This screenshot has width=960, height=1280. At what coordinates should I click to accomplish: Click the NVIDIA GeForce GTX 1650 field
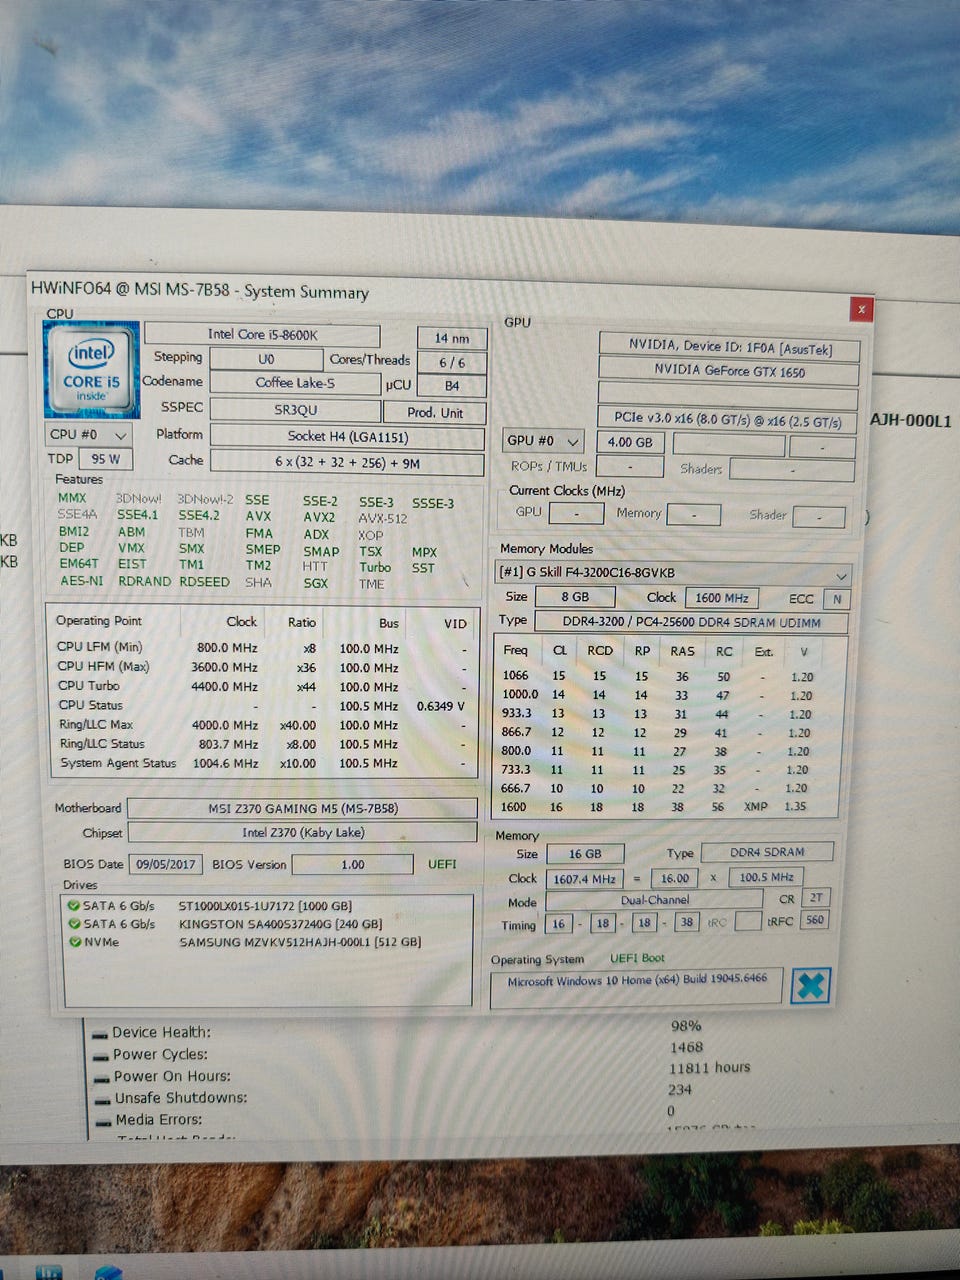[x=729, y=371]
